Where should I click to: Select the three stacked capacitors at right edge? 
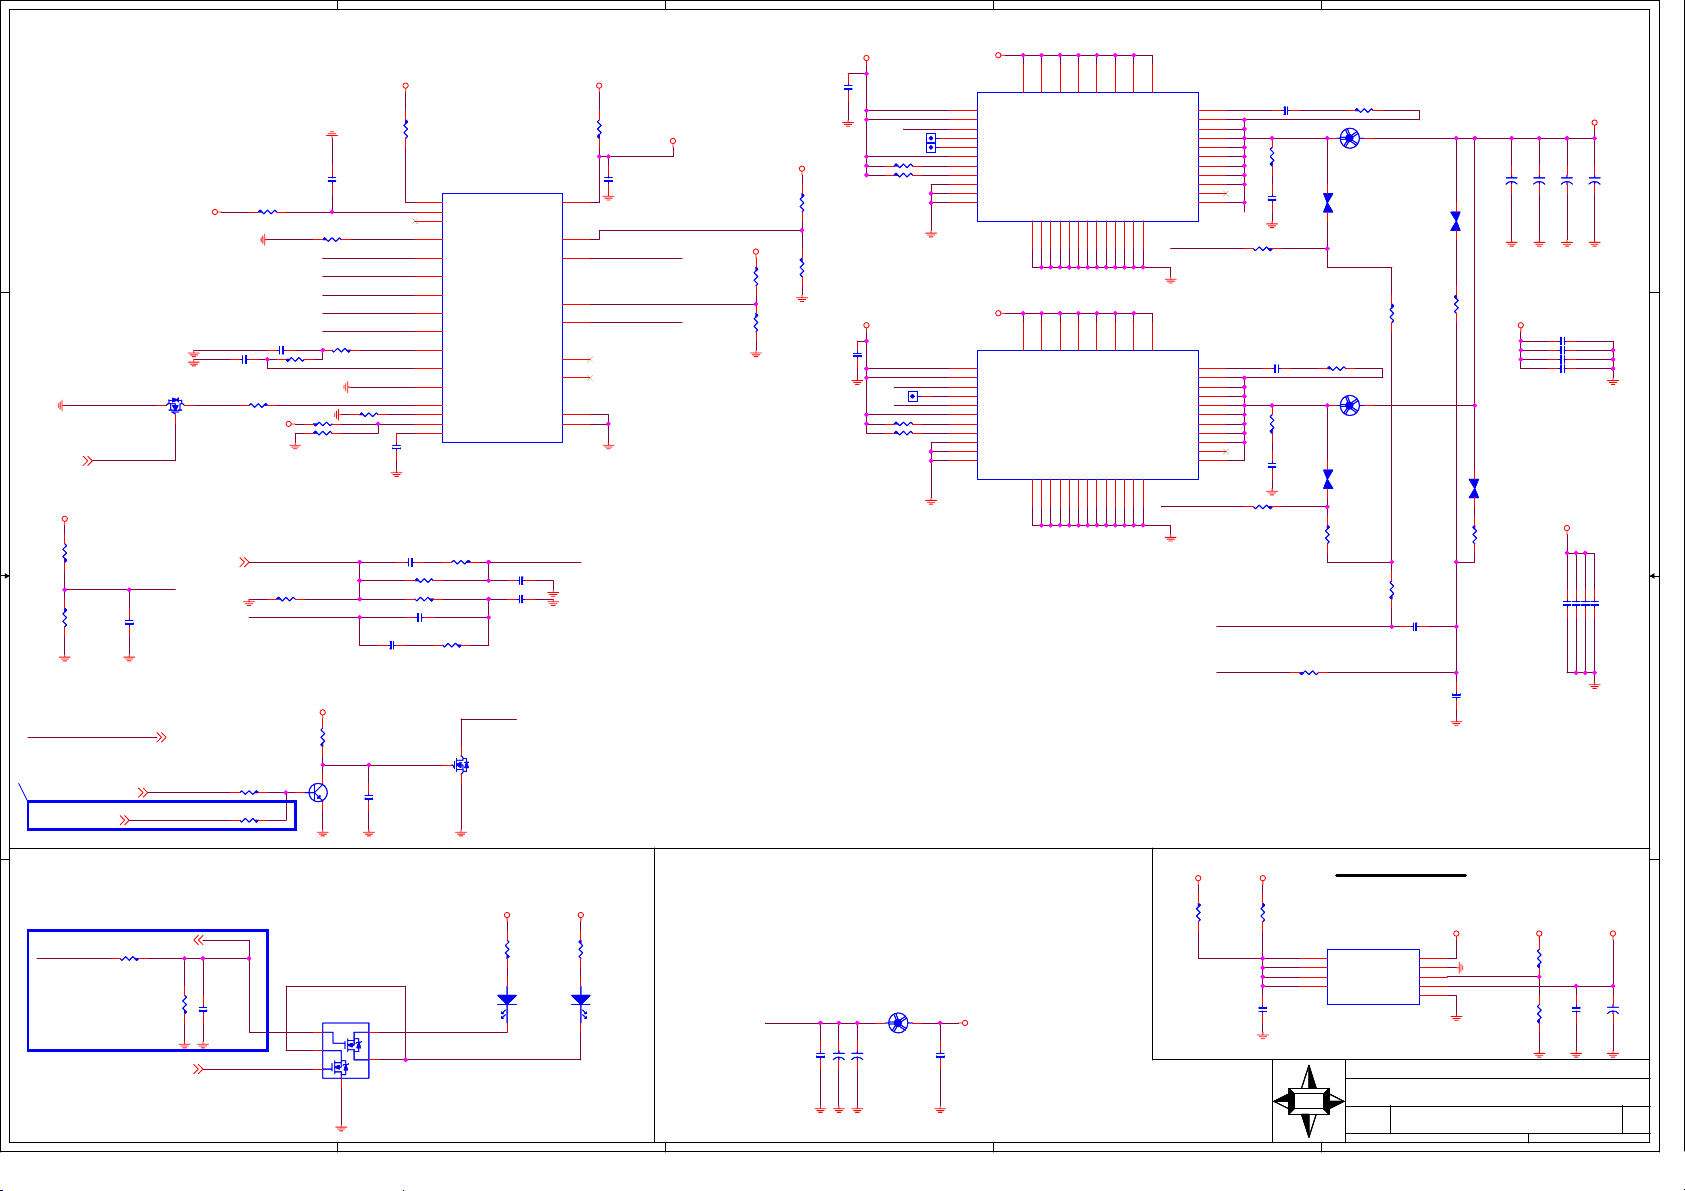tap(1562, 355)
